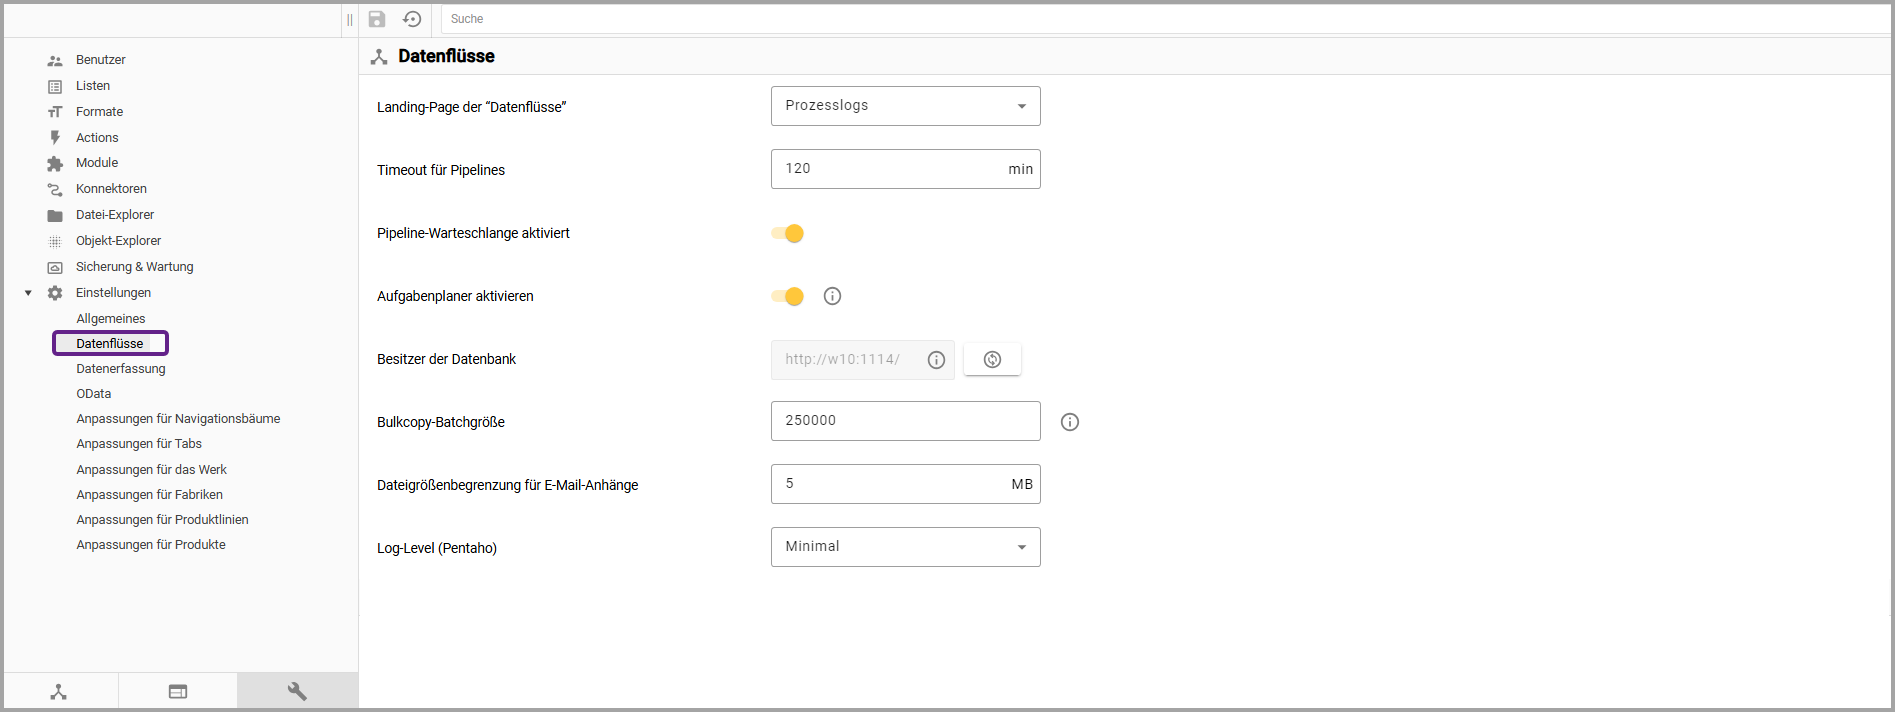The width and height of the screenshot is (1895, 712).
Task: Open the wrench settings tab at bottom
Action: click(297, 691)
